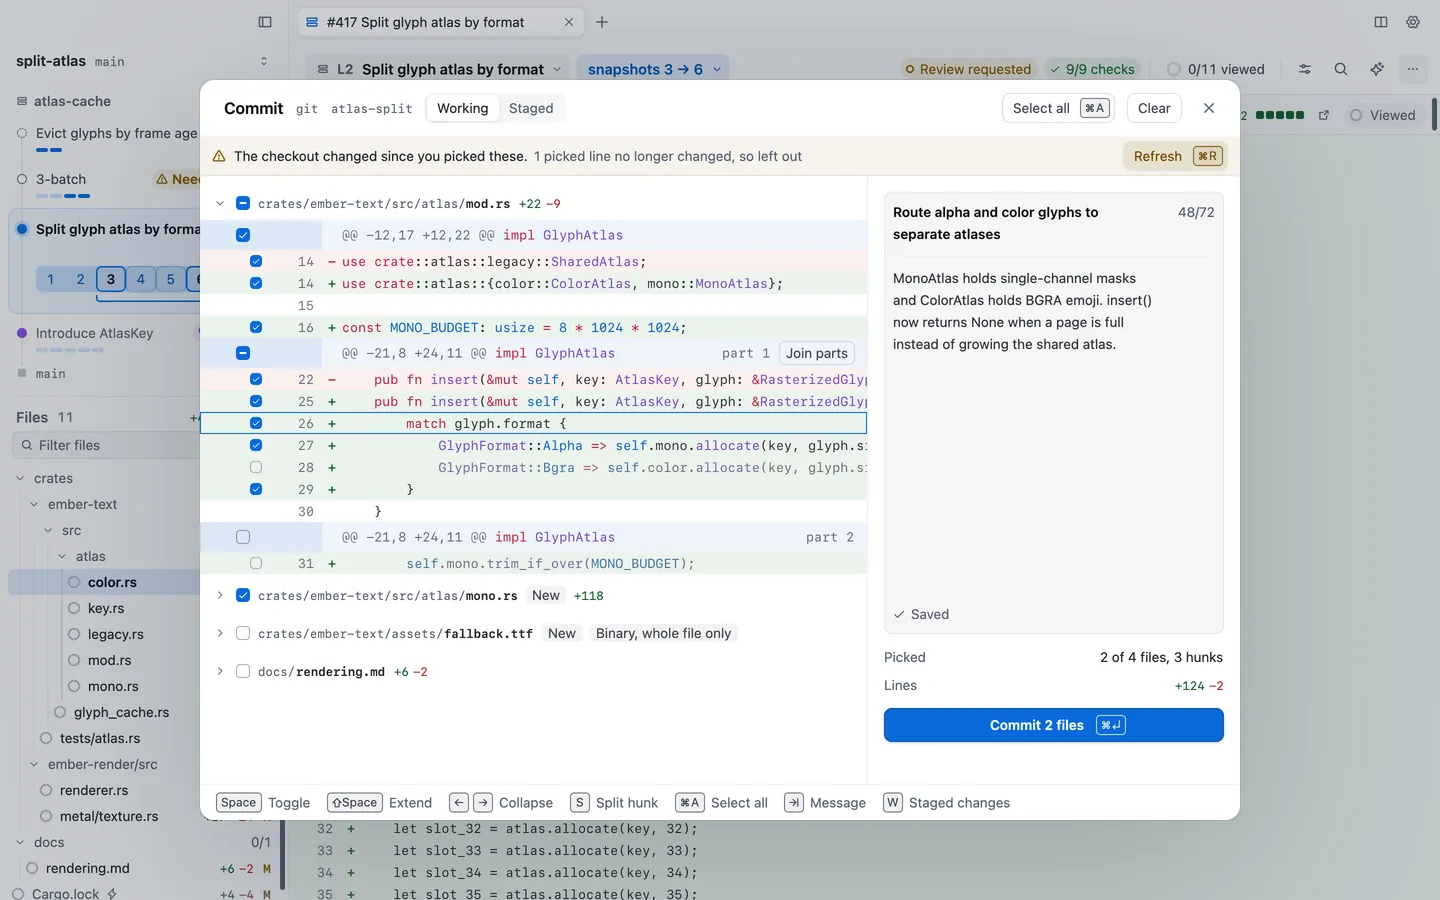Click the 9/9 checks badge
Image resolution: width=1440 pixels, height=900 pixels.
tap(1092, 69)
